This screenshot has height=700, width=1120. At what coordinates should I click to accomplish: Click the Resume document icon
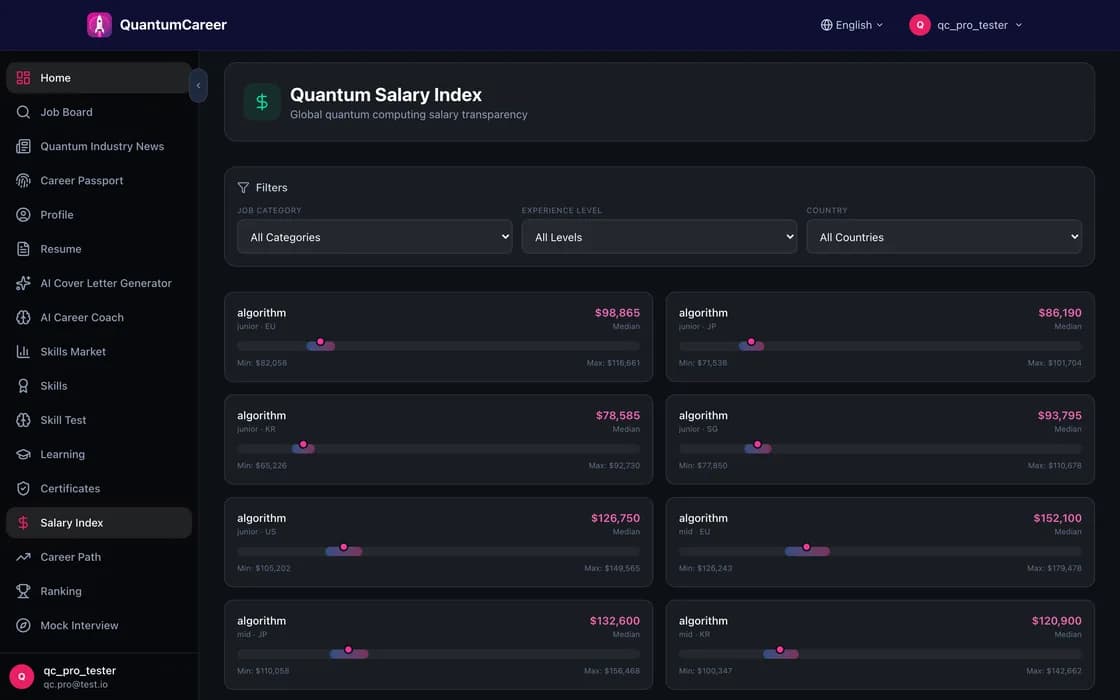(x=24, y=249)
